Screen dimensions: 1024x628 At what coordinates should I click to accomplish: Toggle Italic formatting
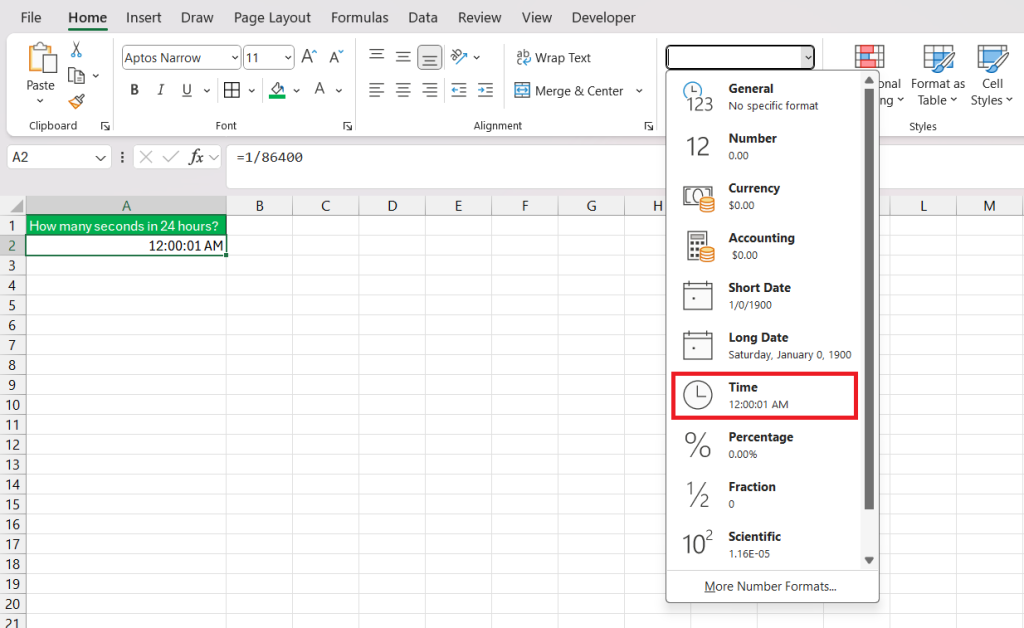point(161,91)
